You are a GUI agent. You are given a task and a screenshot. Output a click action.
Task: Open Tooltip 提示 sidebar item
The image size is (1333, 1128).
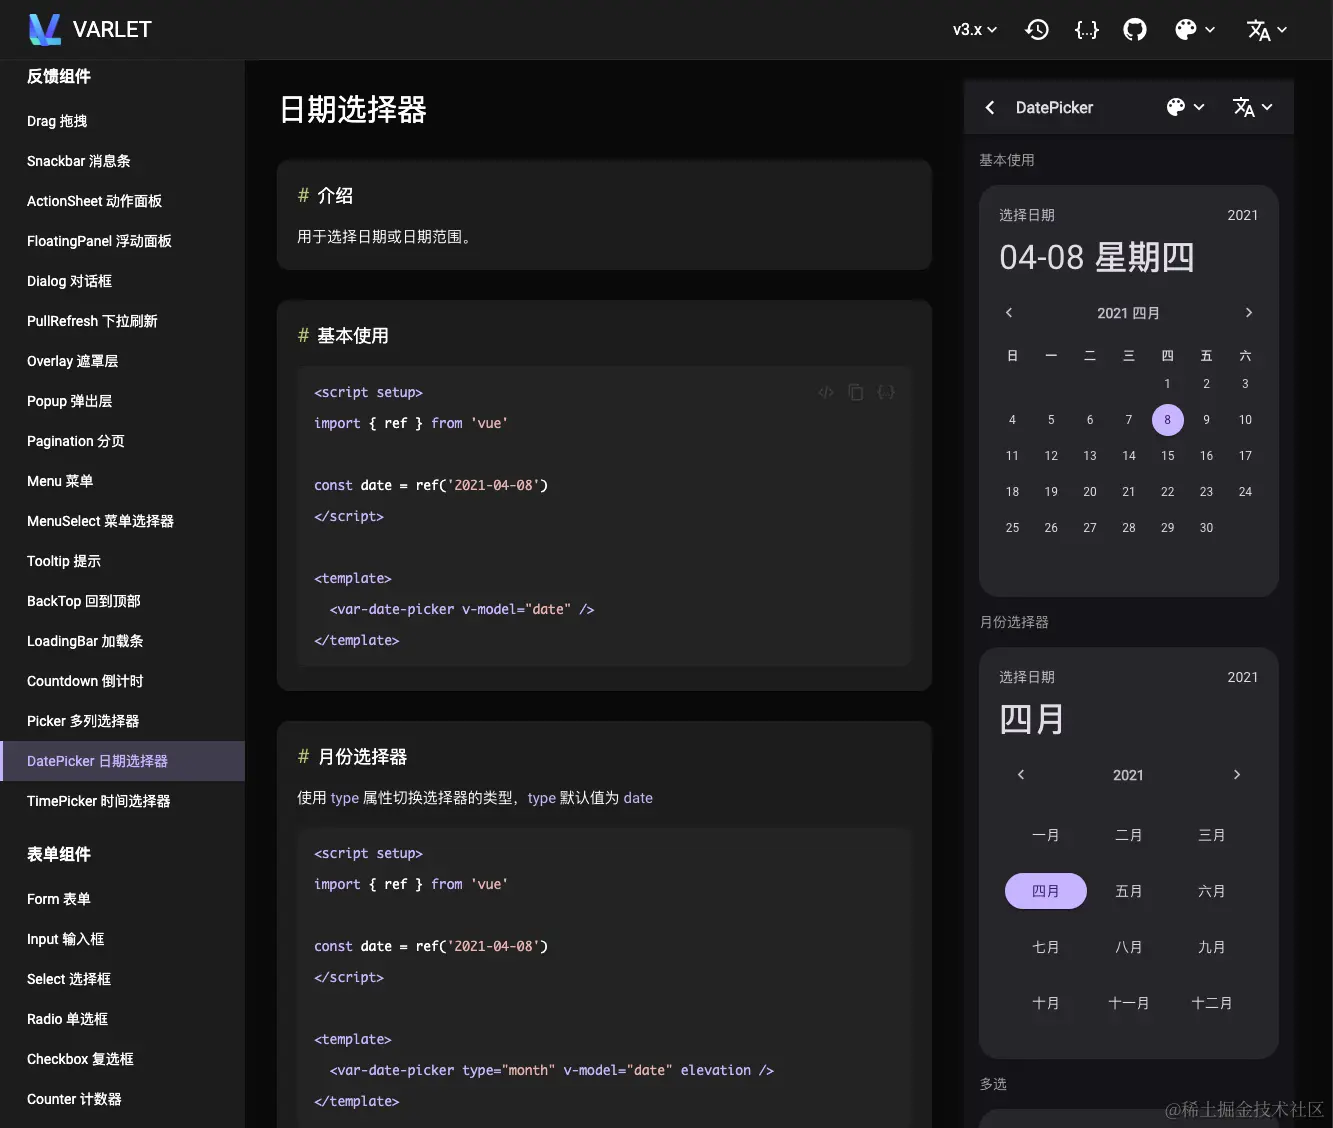pos(122,561)
